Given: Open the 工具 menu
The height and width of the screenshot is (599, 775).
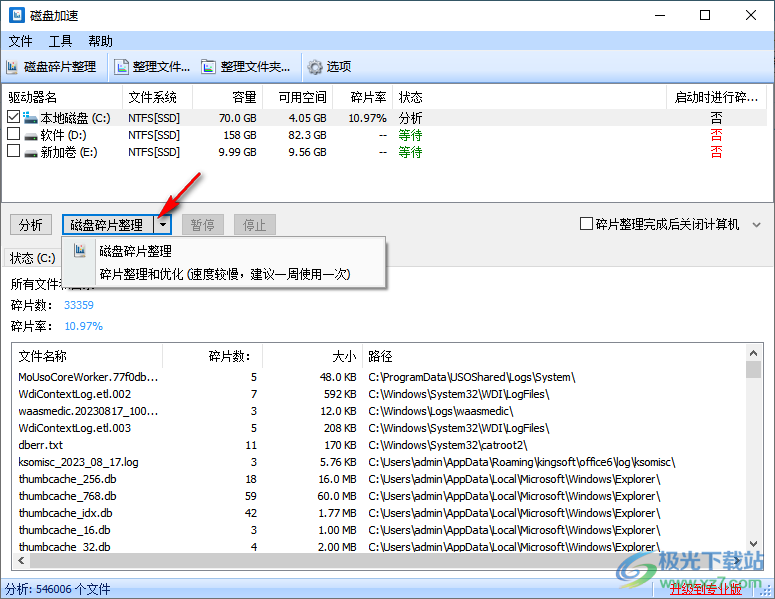Looking at the screenshot, I should click(60, 41).
